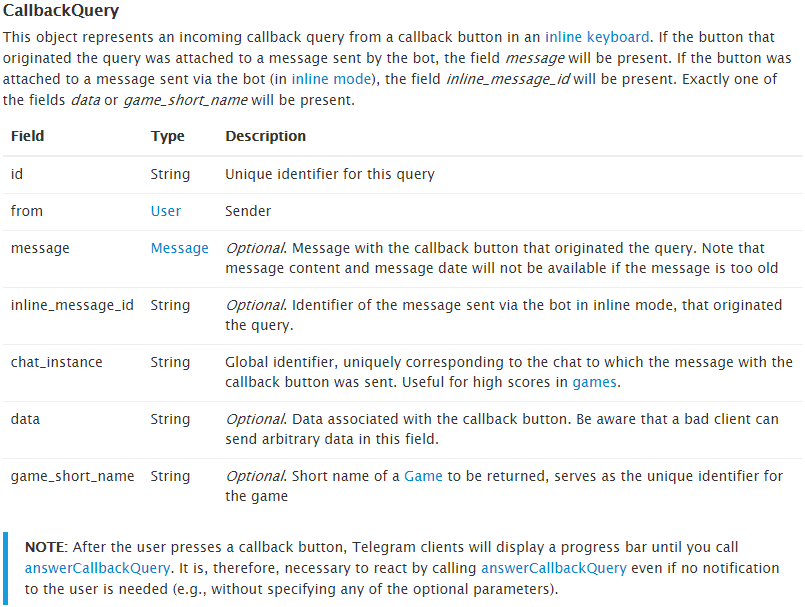The width and height of the screenshot is (805, 607).
Task: Click the Field column header
Action: [x=28, y=136]
